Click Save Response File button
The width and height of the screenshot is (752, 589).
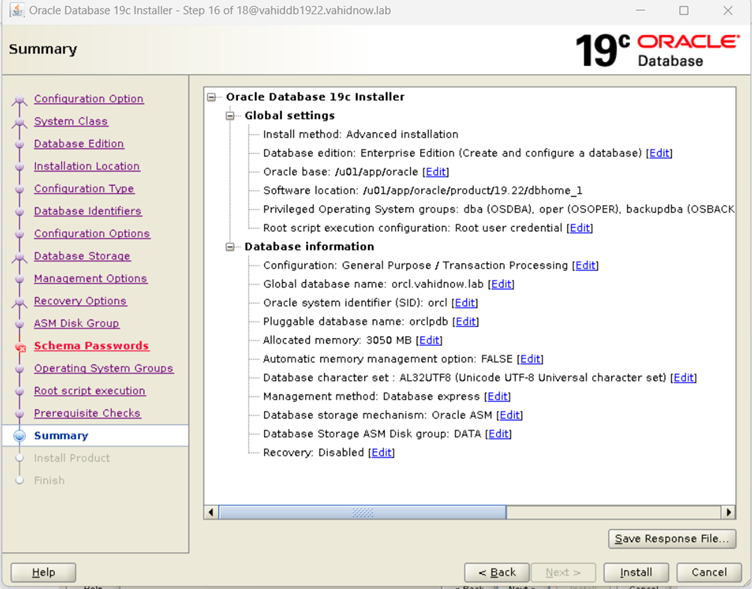[671, 539]
